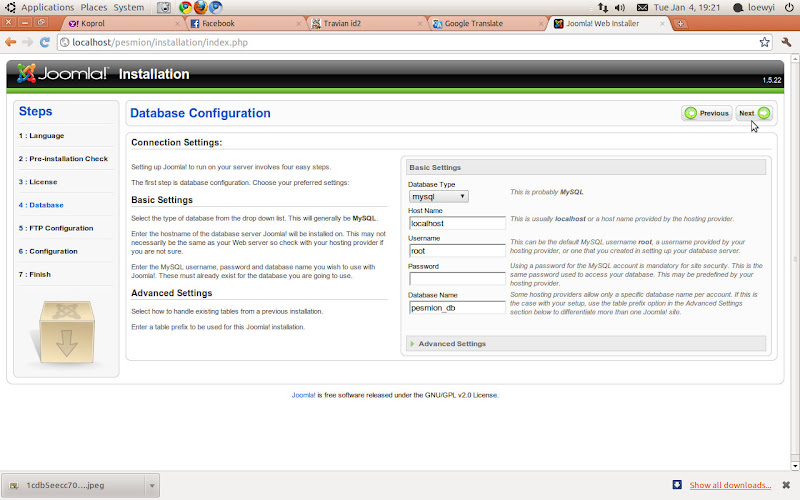The width and height of the screenshot is (800, 500).
Task: Click step '3 : License'
Action: (x=38, y=182)
